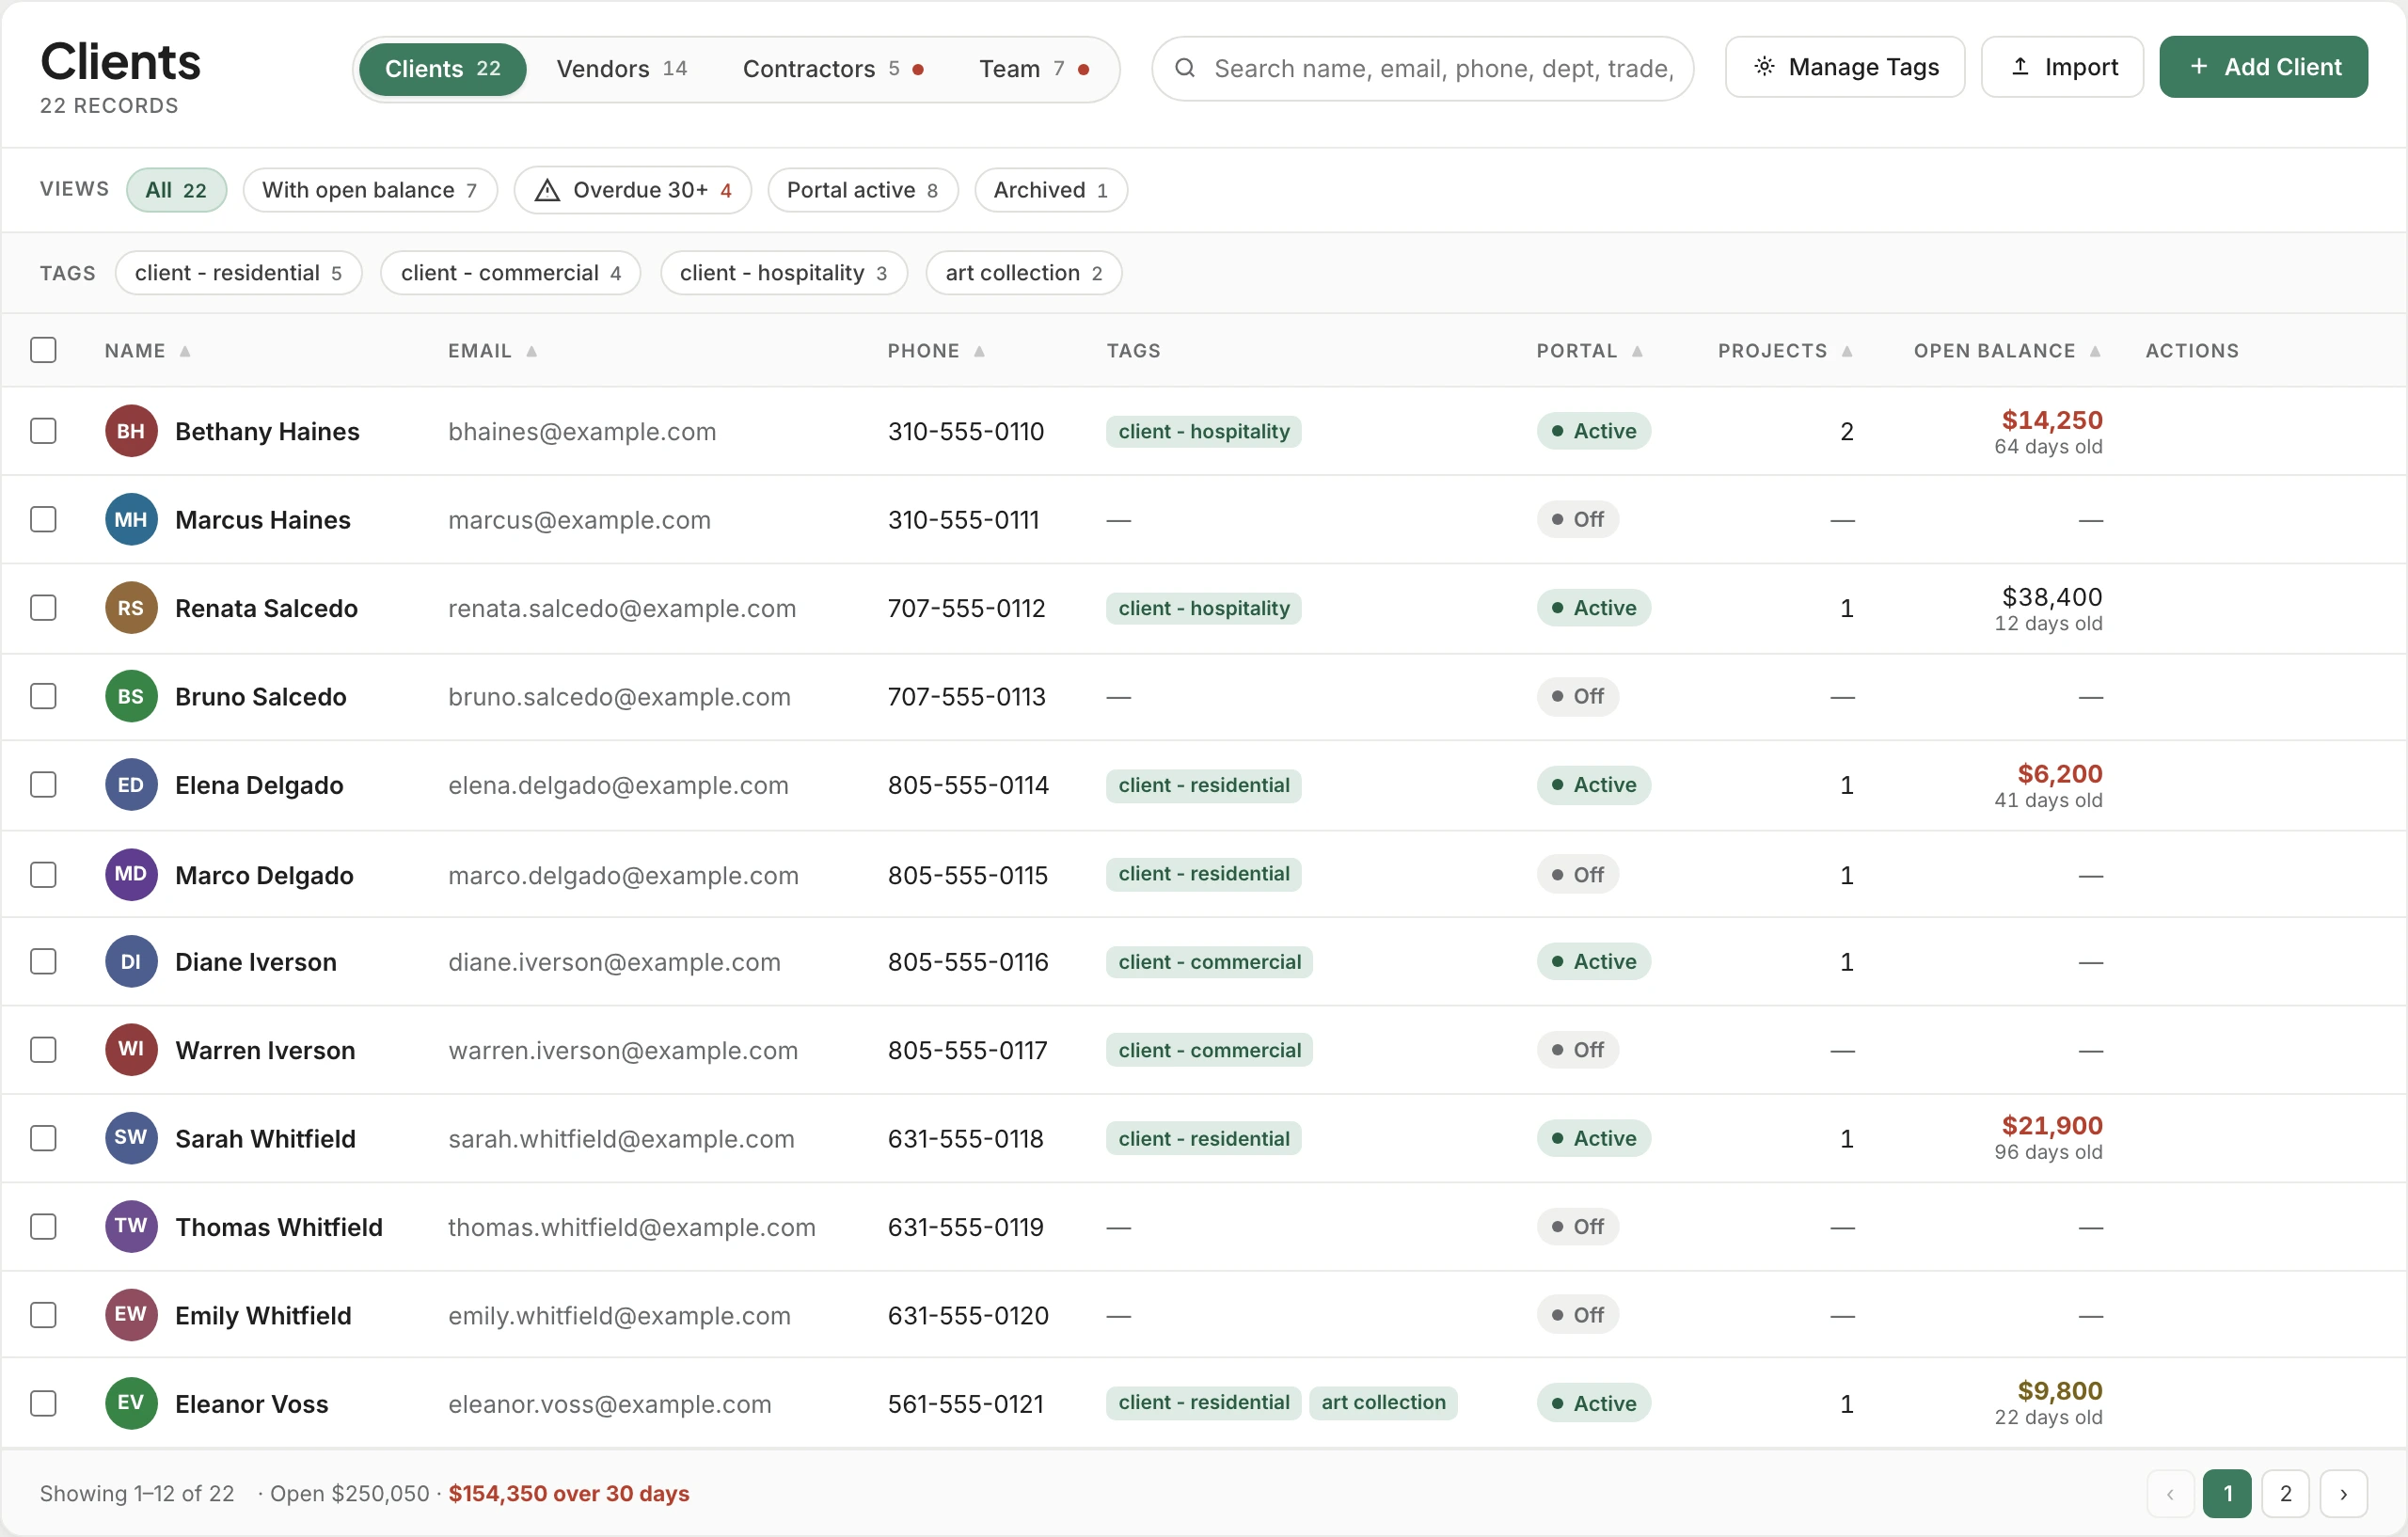Click the search magnifier icon
The height and width of the screenshot is (1537, 2408).
[1185, 68]
